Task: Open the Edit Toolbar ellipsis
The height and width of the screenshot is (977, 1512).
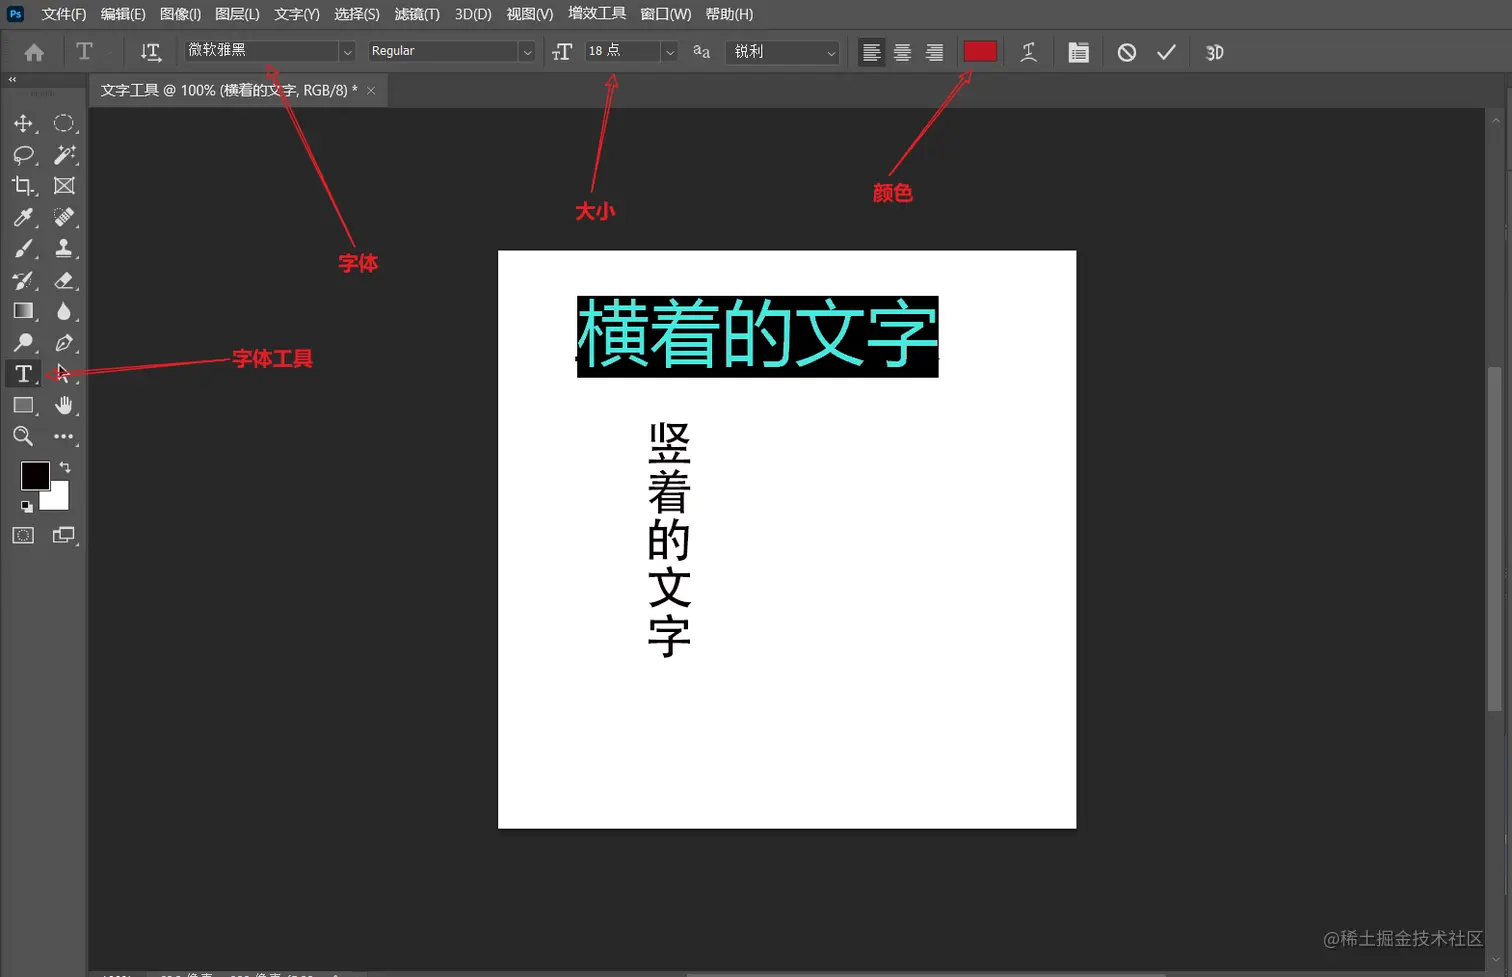Action: 64,436
